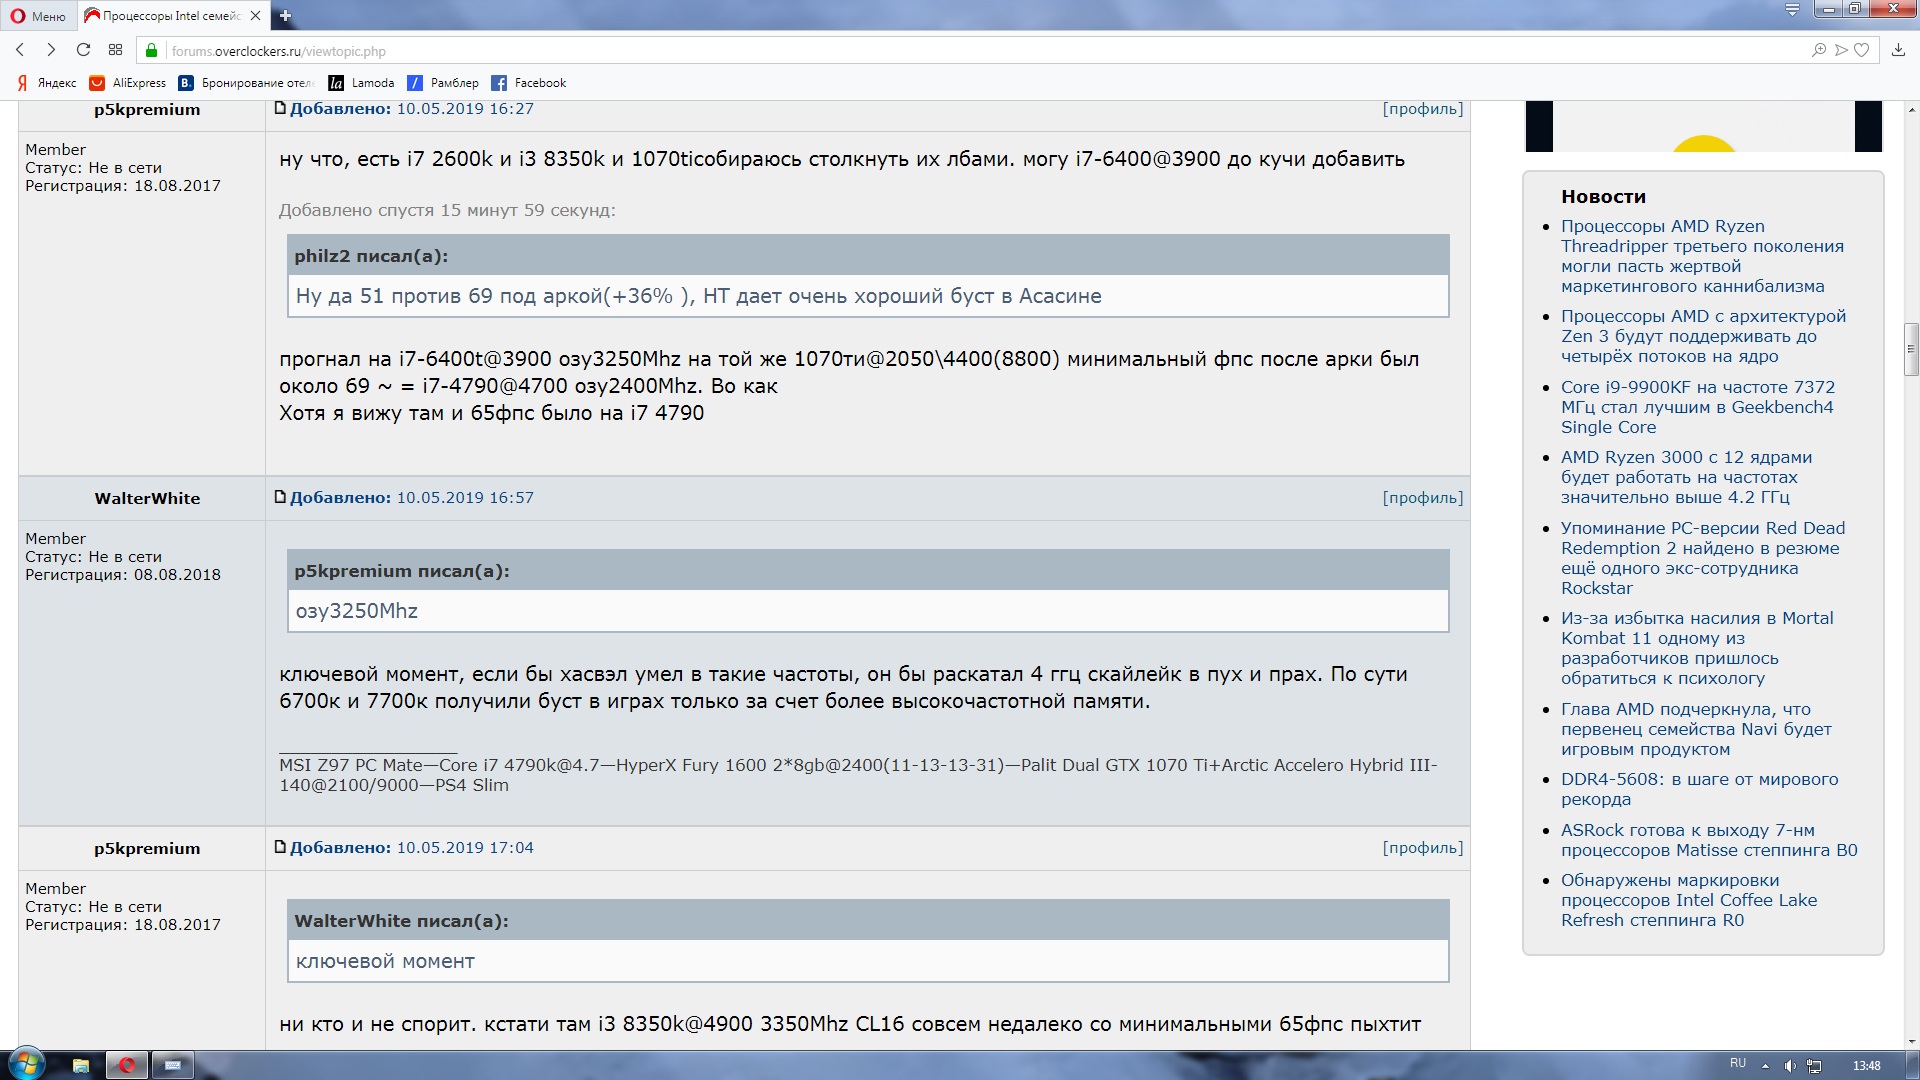Open the Opera Меню menu
The image size is (1920, 1080).
38,16
